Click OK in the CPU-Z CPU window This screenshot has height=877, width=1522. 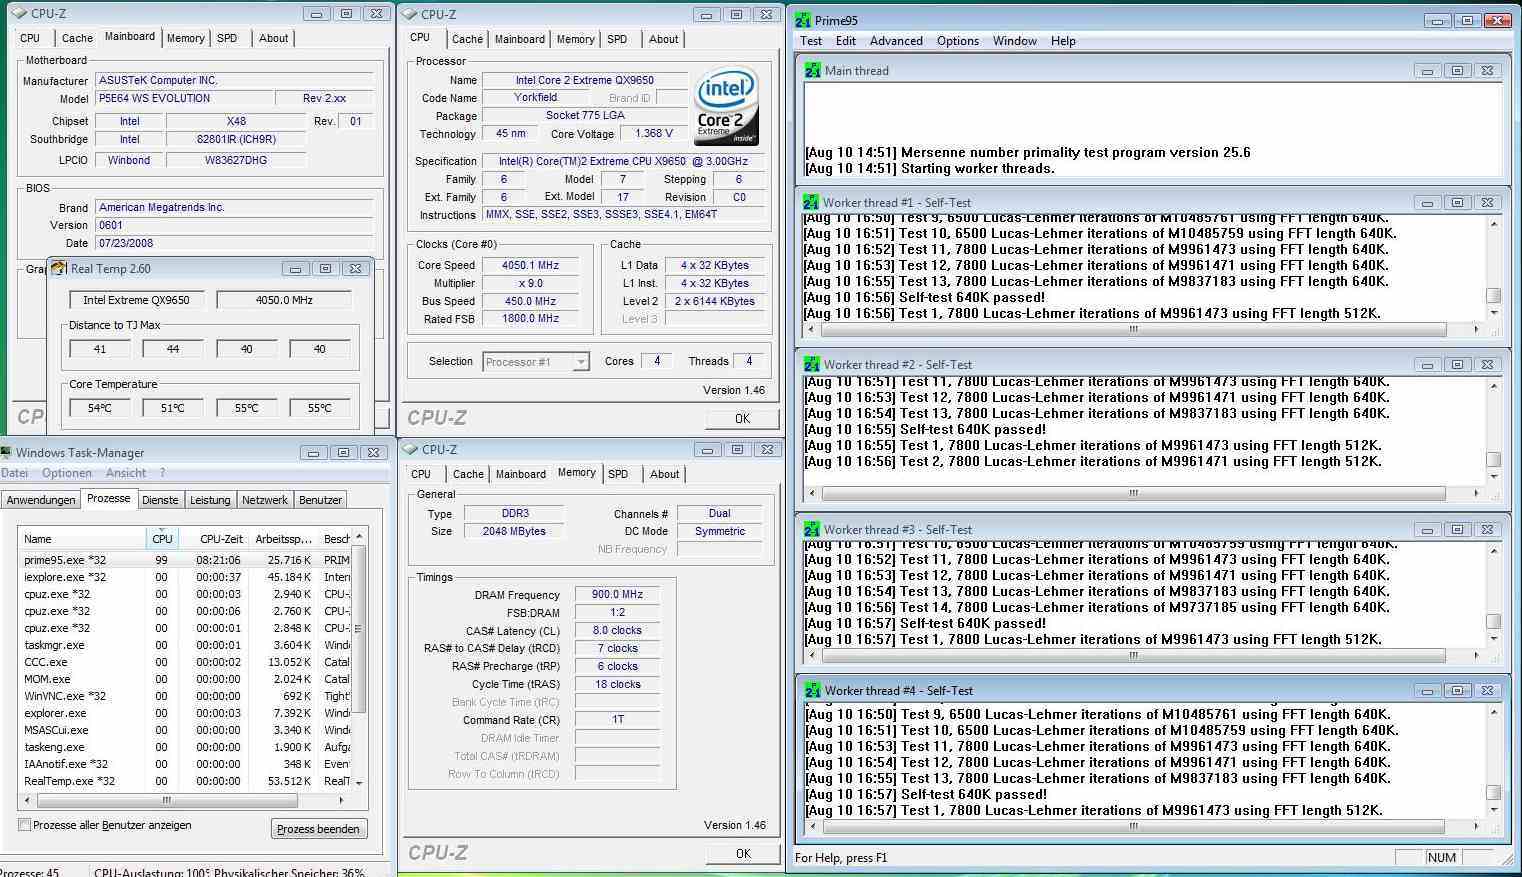pos(742,419)
